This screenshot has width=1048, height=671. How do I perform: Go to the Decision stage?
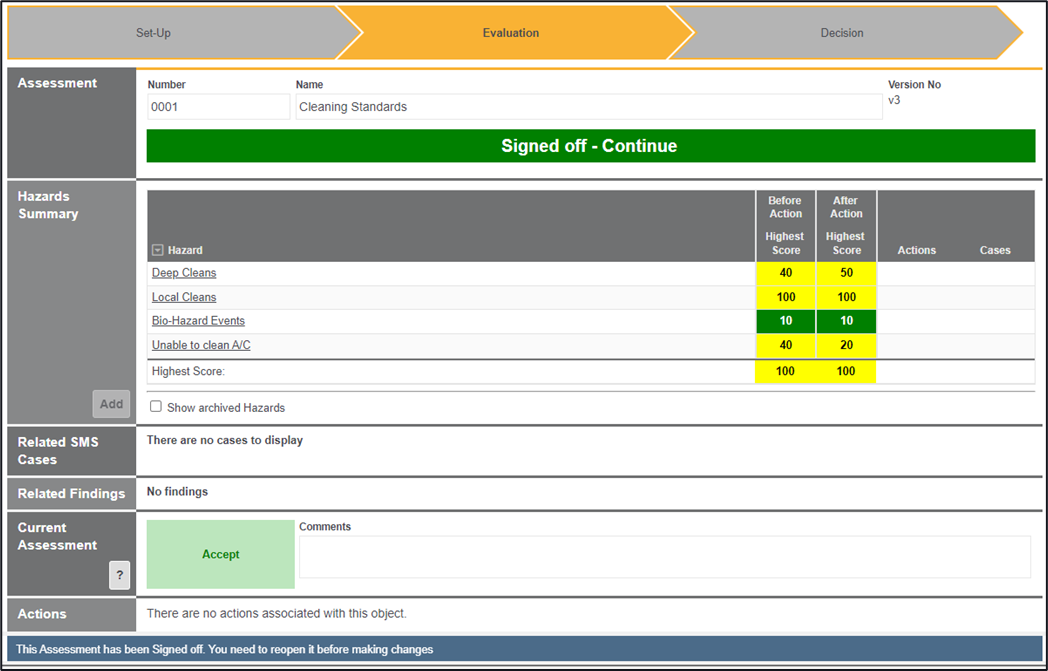tap(841, 33)
